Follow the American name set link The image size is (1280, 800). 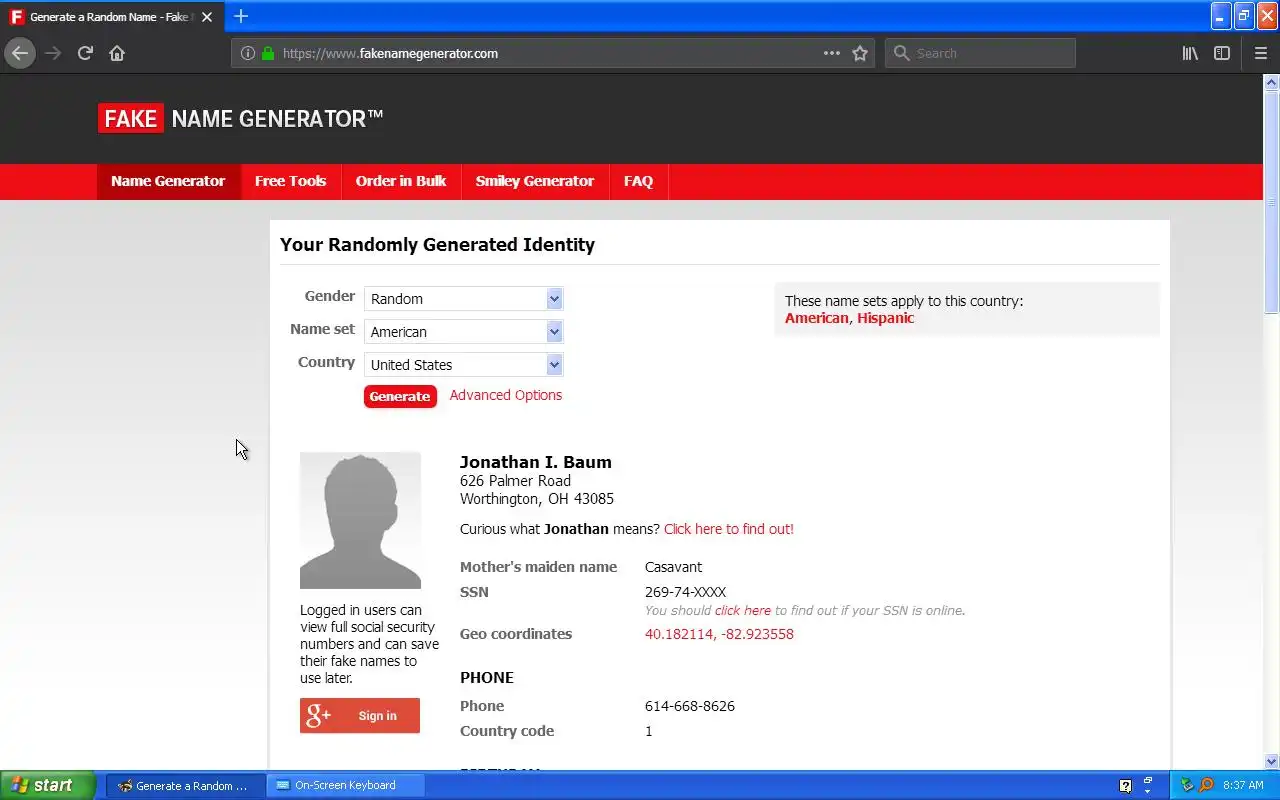817,318
